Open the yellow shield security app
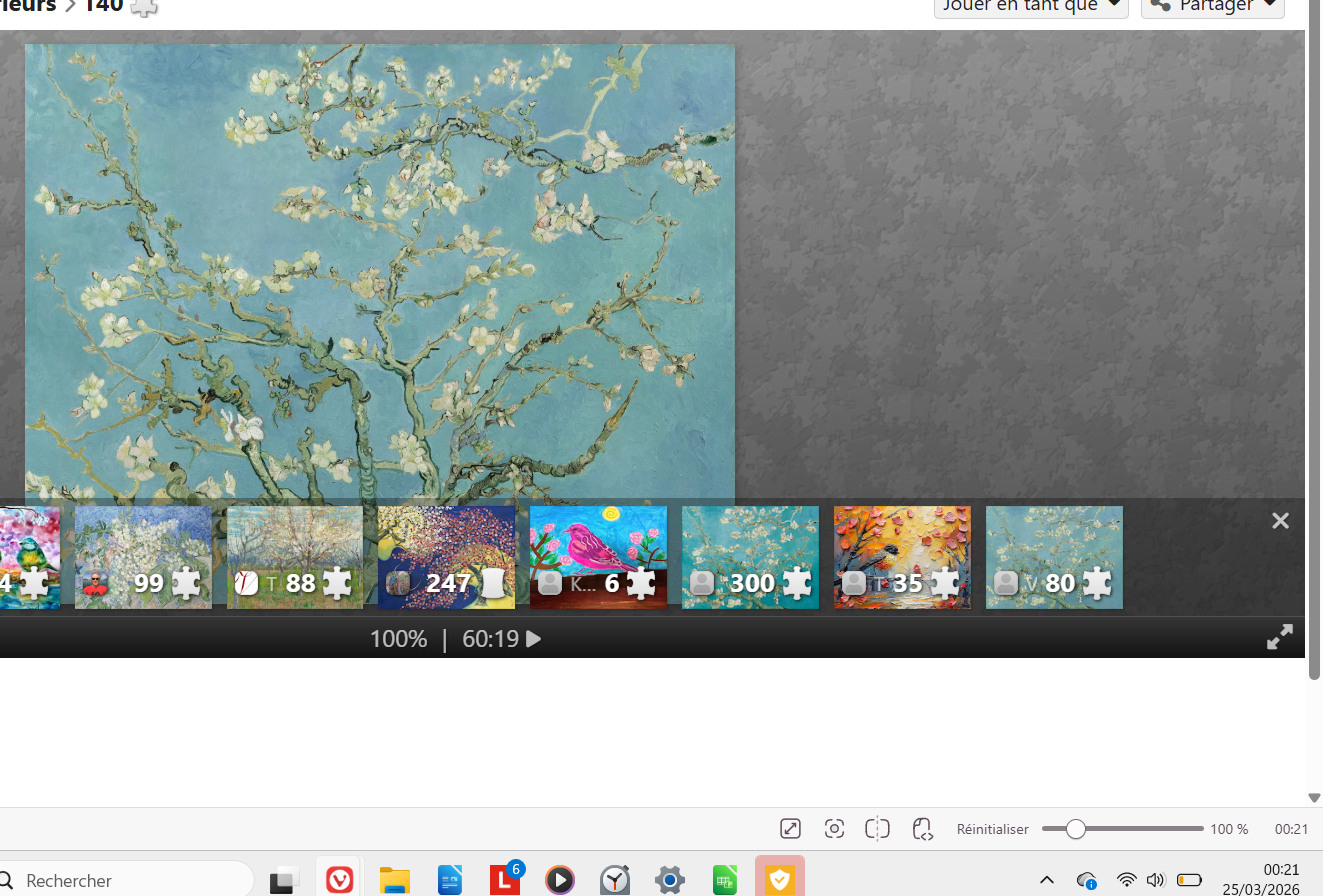The height and width of the screenshot is (896, 1323). click(780, 879)
